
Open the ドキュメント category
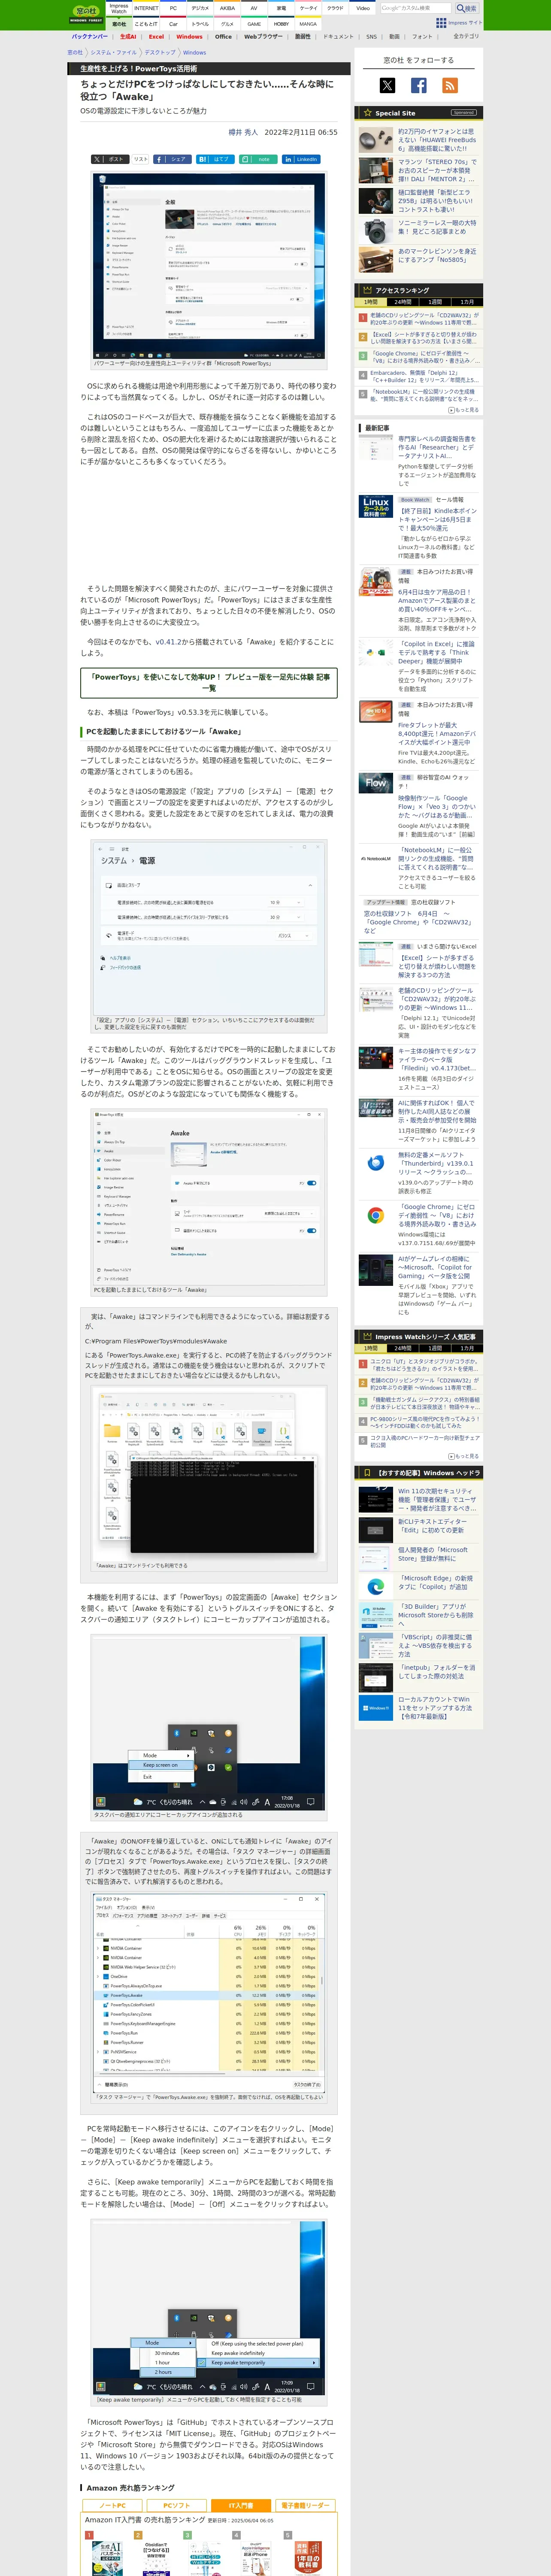coord(338,37)
